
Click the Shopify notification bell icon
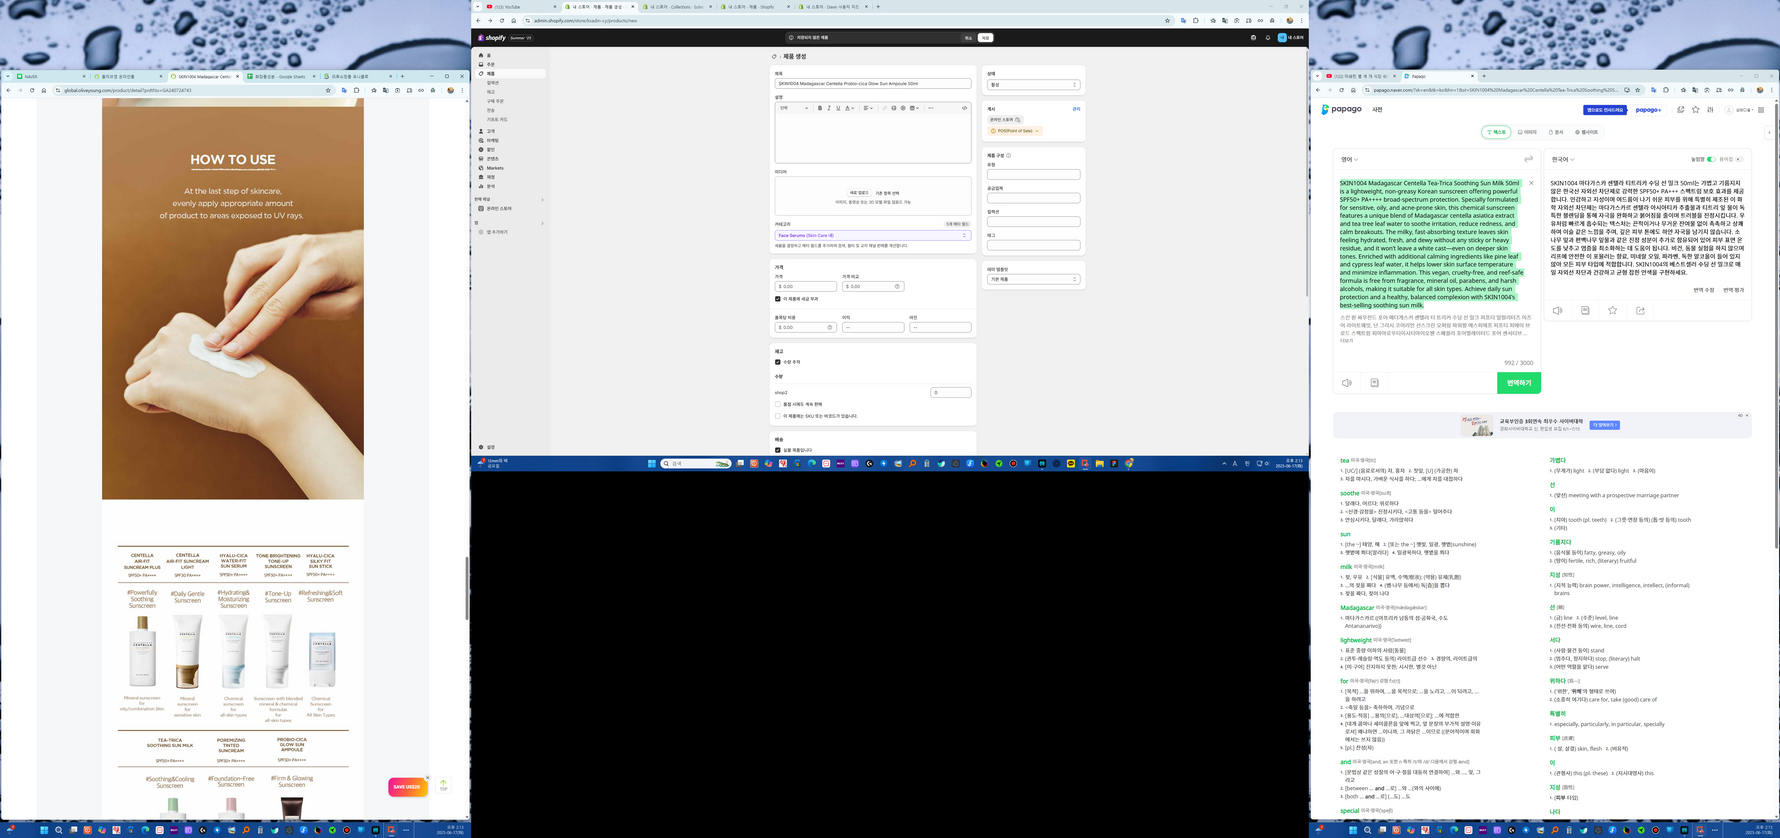pyautogui.click(x=1267, y=37)
